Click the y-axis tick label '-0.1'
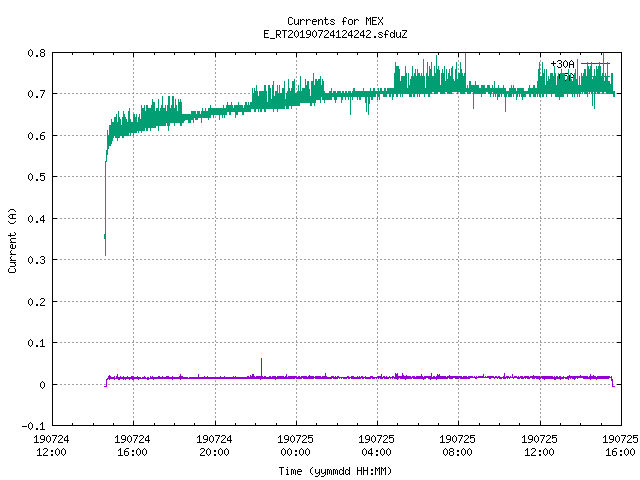The width and height of the screenshot is (640, 480). [33, 426]
